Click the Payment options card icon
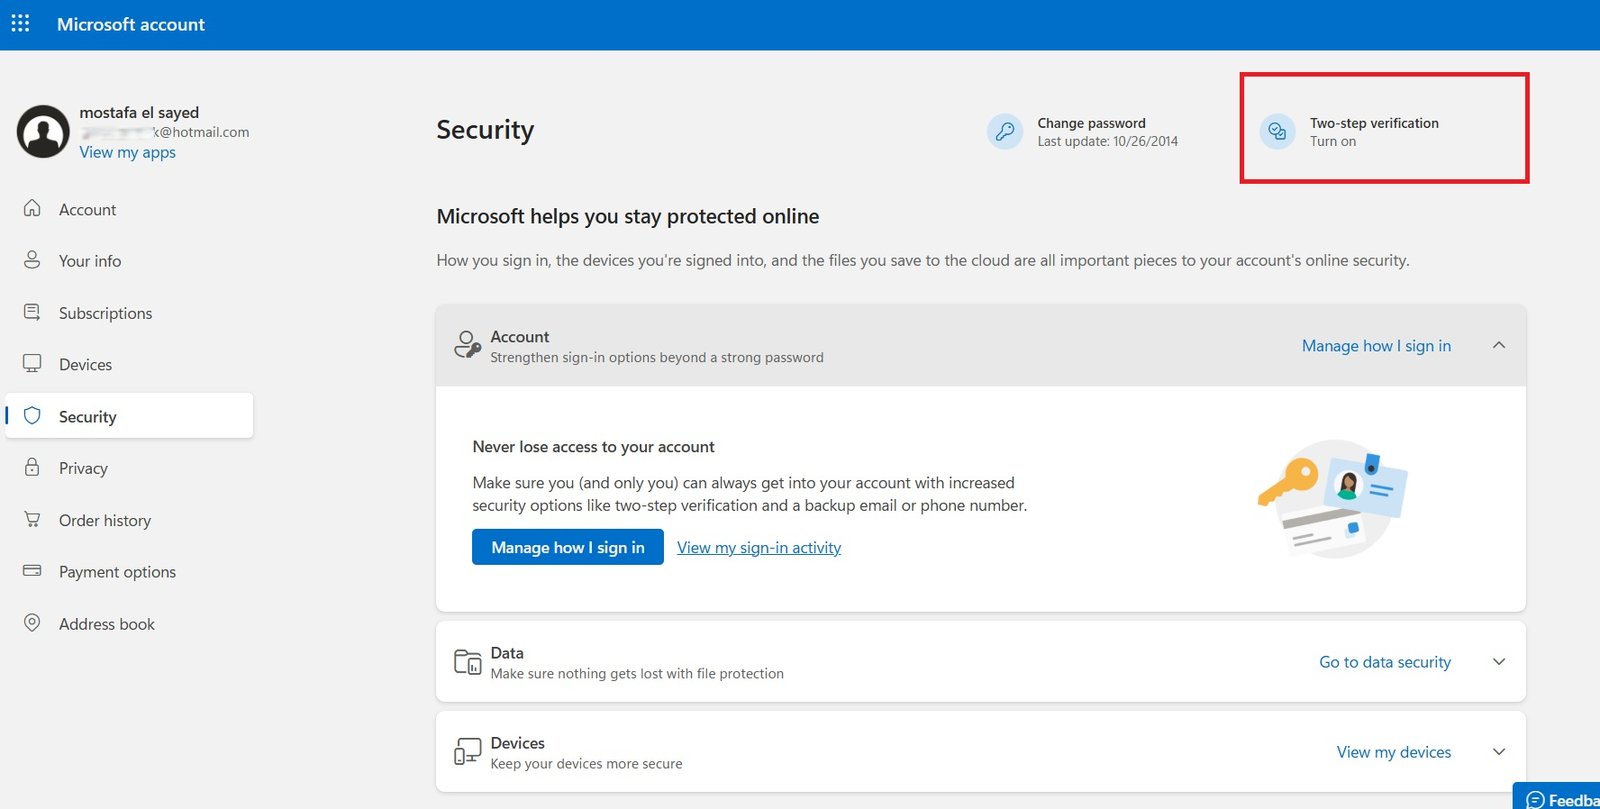Viewport: 1600px width, 809px height. tap(32, 570)
